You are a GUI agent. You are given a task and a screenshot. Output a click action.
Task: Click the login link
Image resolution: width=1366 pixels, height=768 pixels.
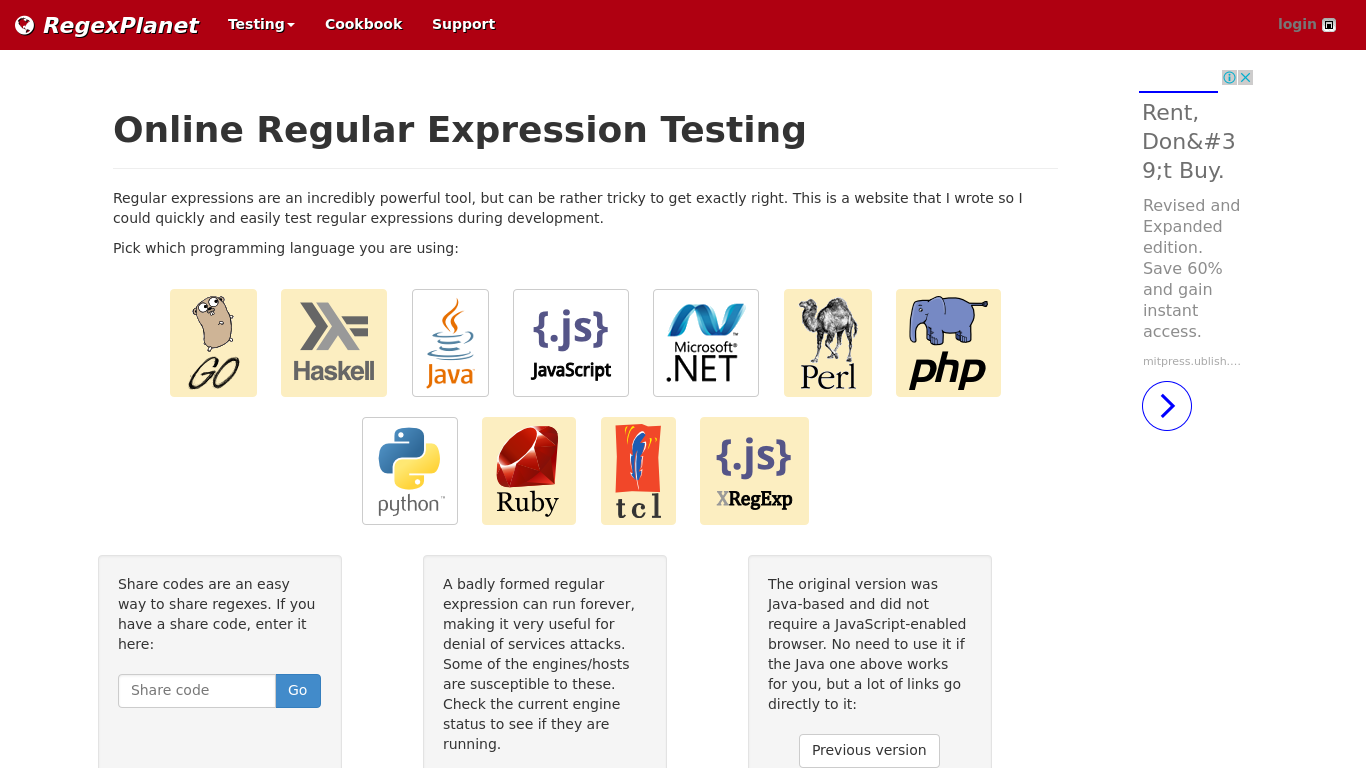pos(1297,24)
